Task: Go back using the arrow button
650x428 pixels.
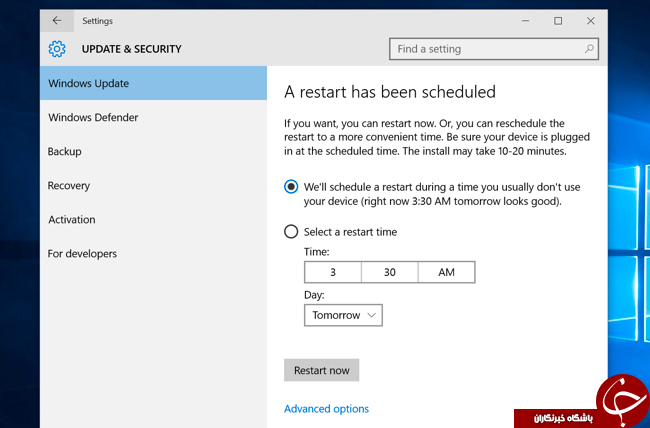Action: tap(57, 21)
